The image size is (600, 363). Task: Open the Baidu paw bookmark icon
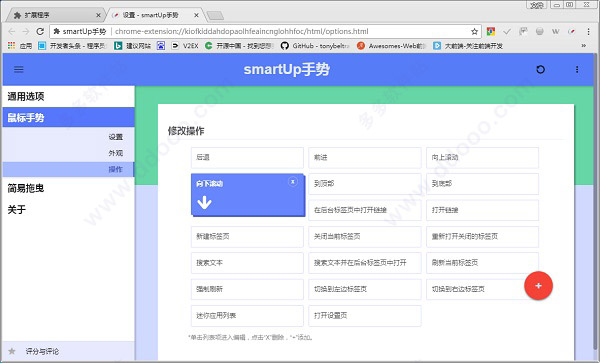[x=161, y=46]
